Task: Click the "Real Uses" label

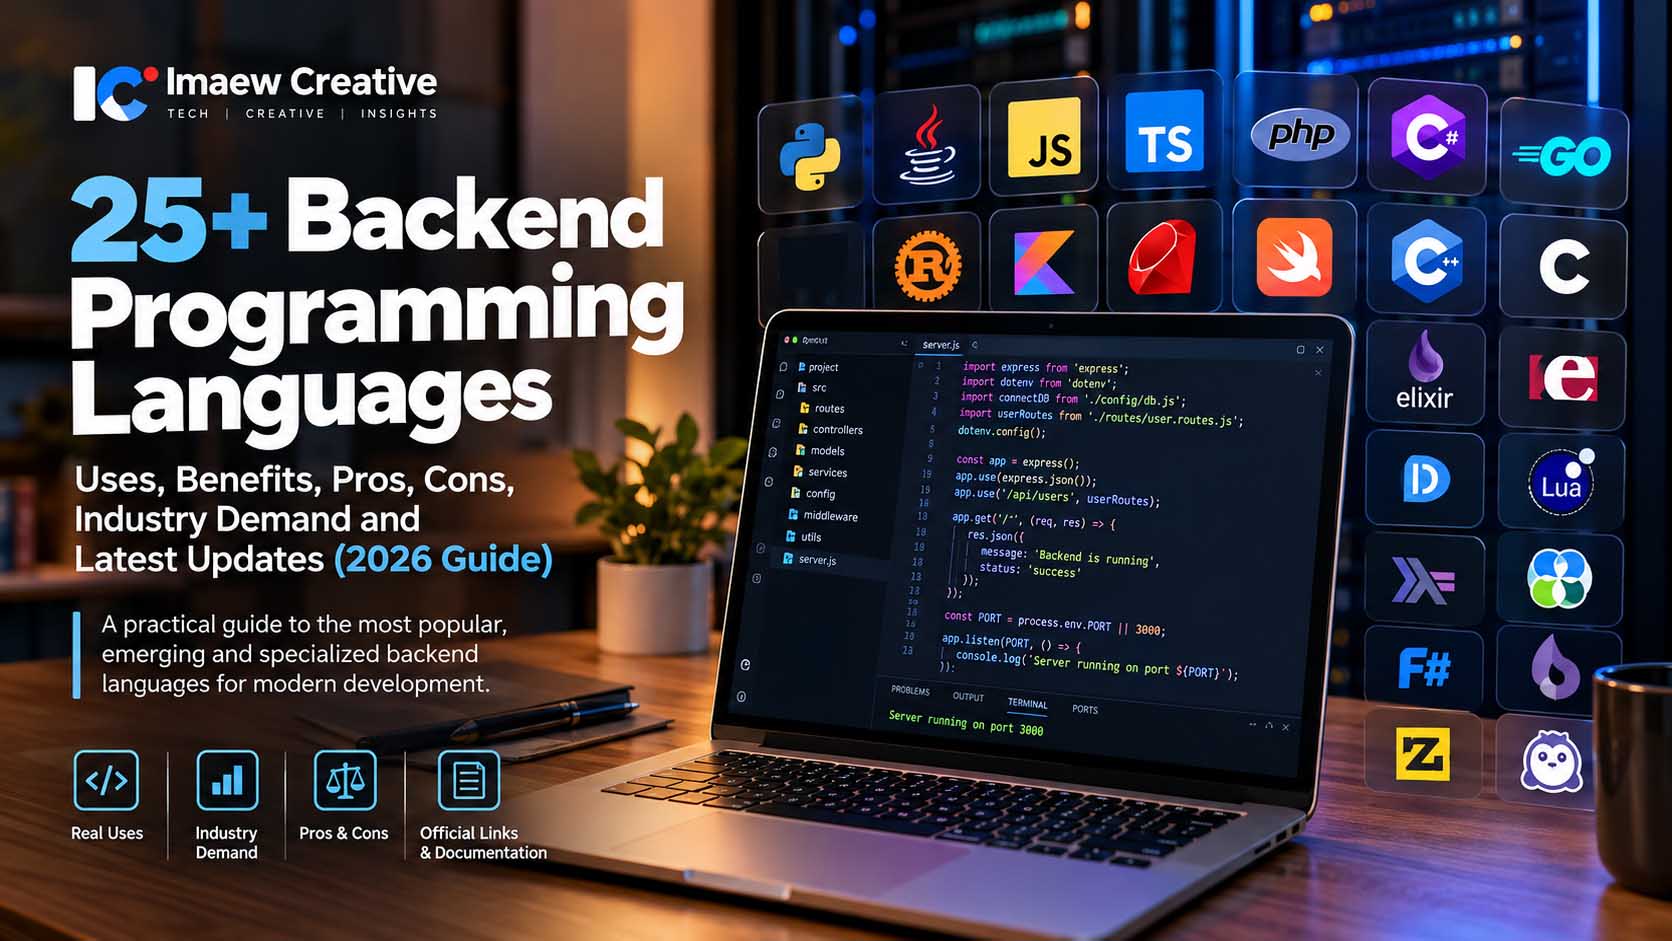Action: click(107, 833)
